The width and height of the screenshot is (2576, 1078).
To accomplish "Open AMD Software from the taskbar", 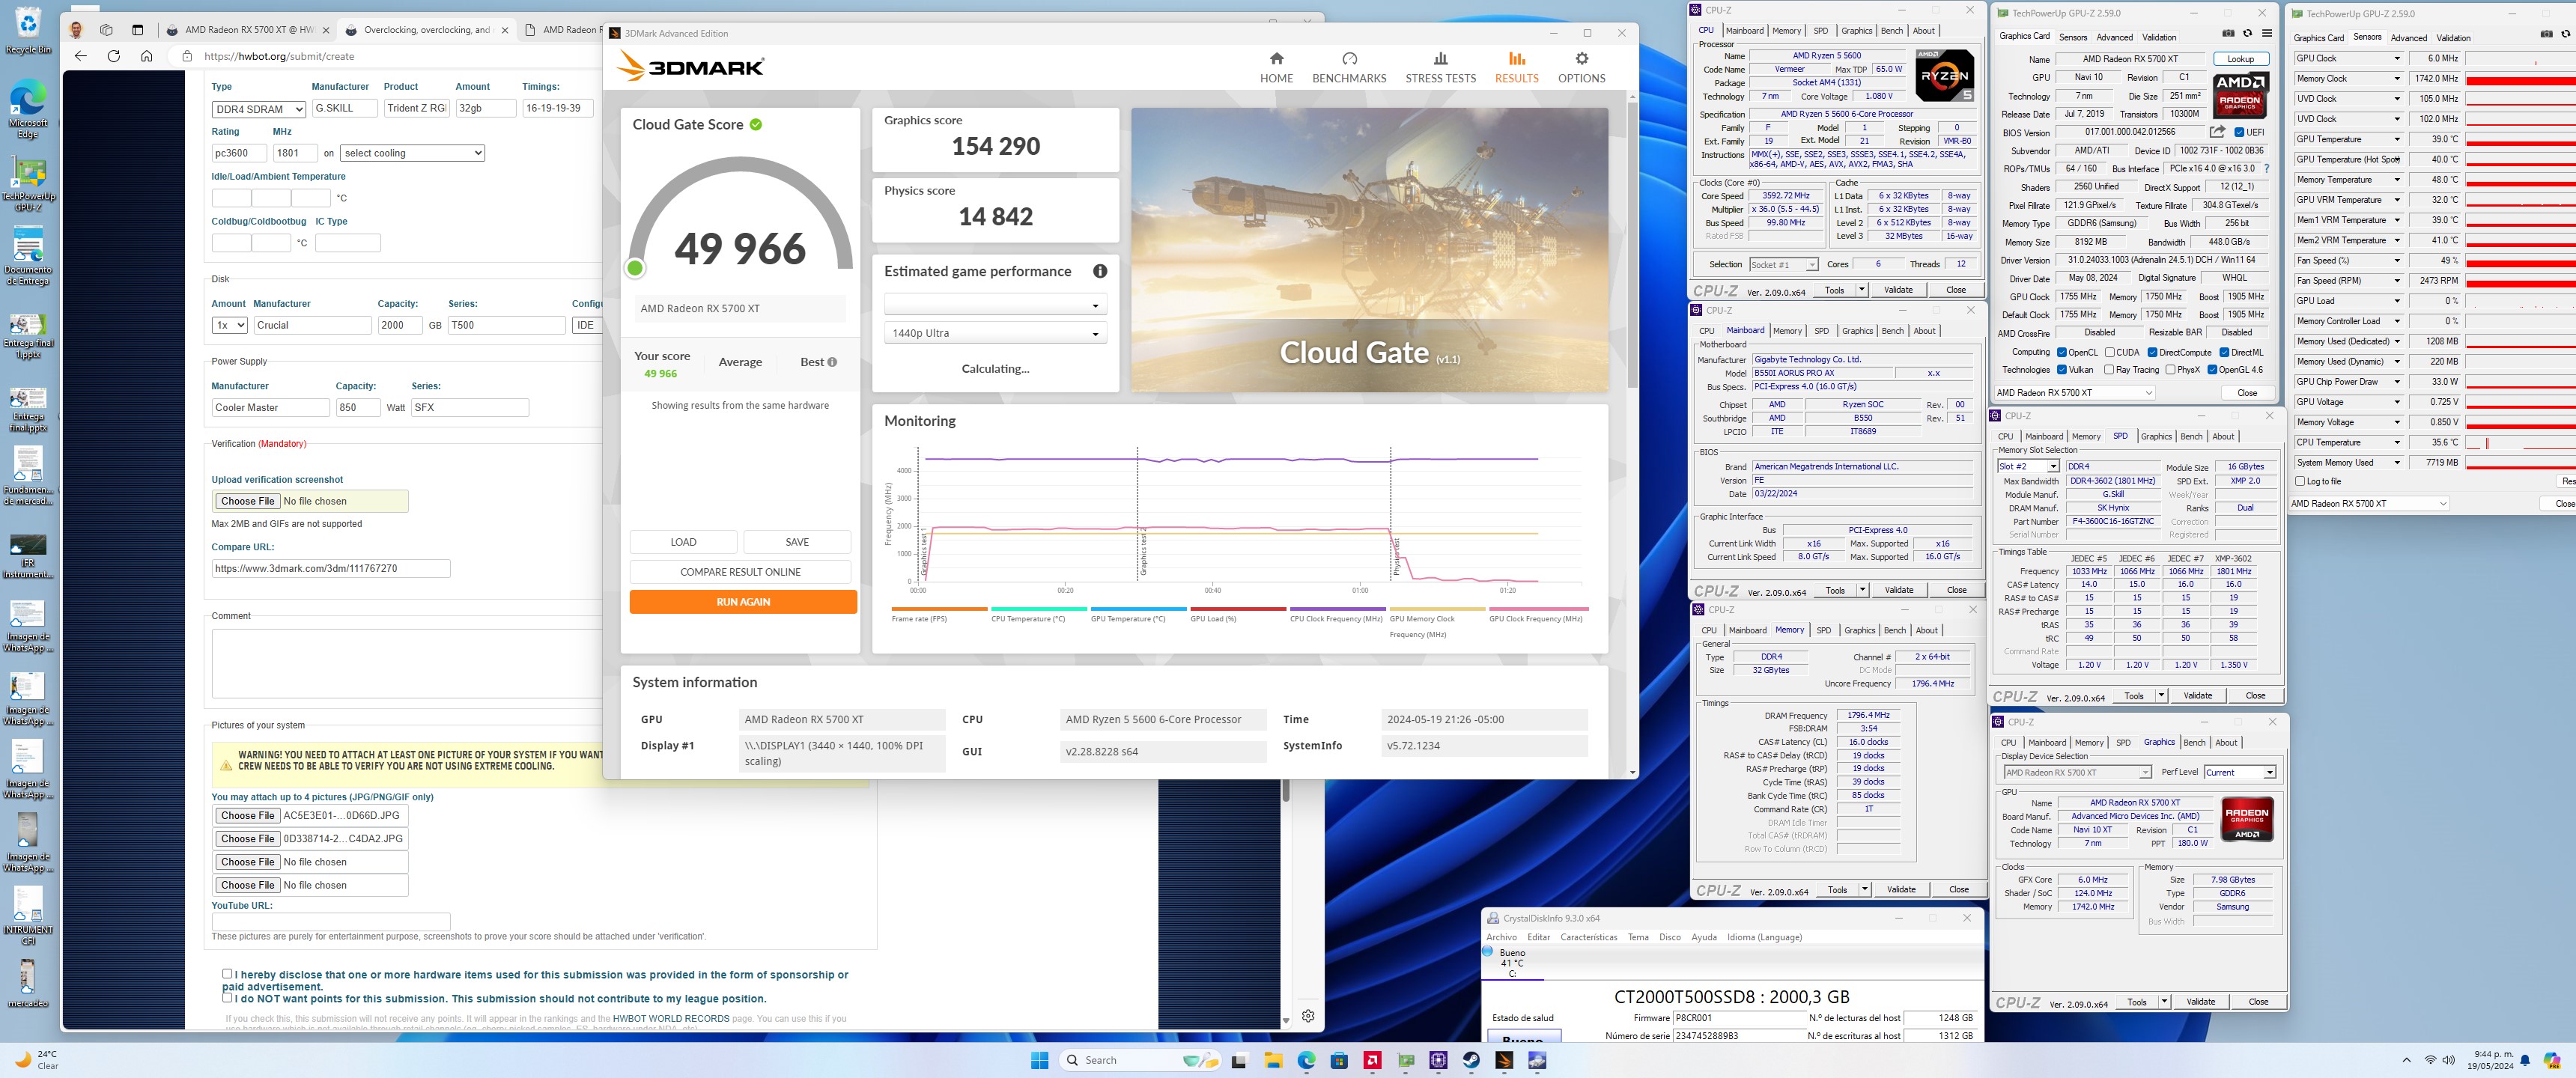I will coord(1373,1060).
